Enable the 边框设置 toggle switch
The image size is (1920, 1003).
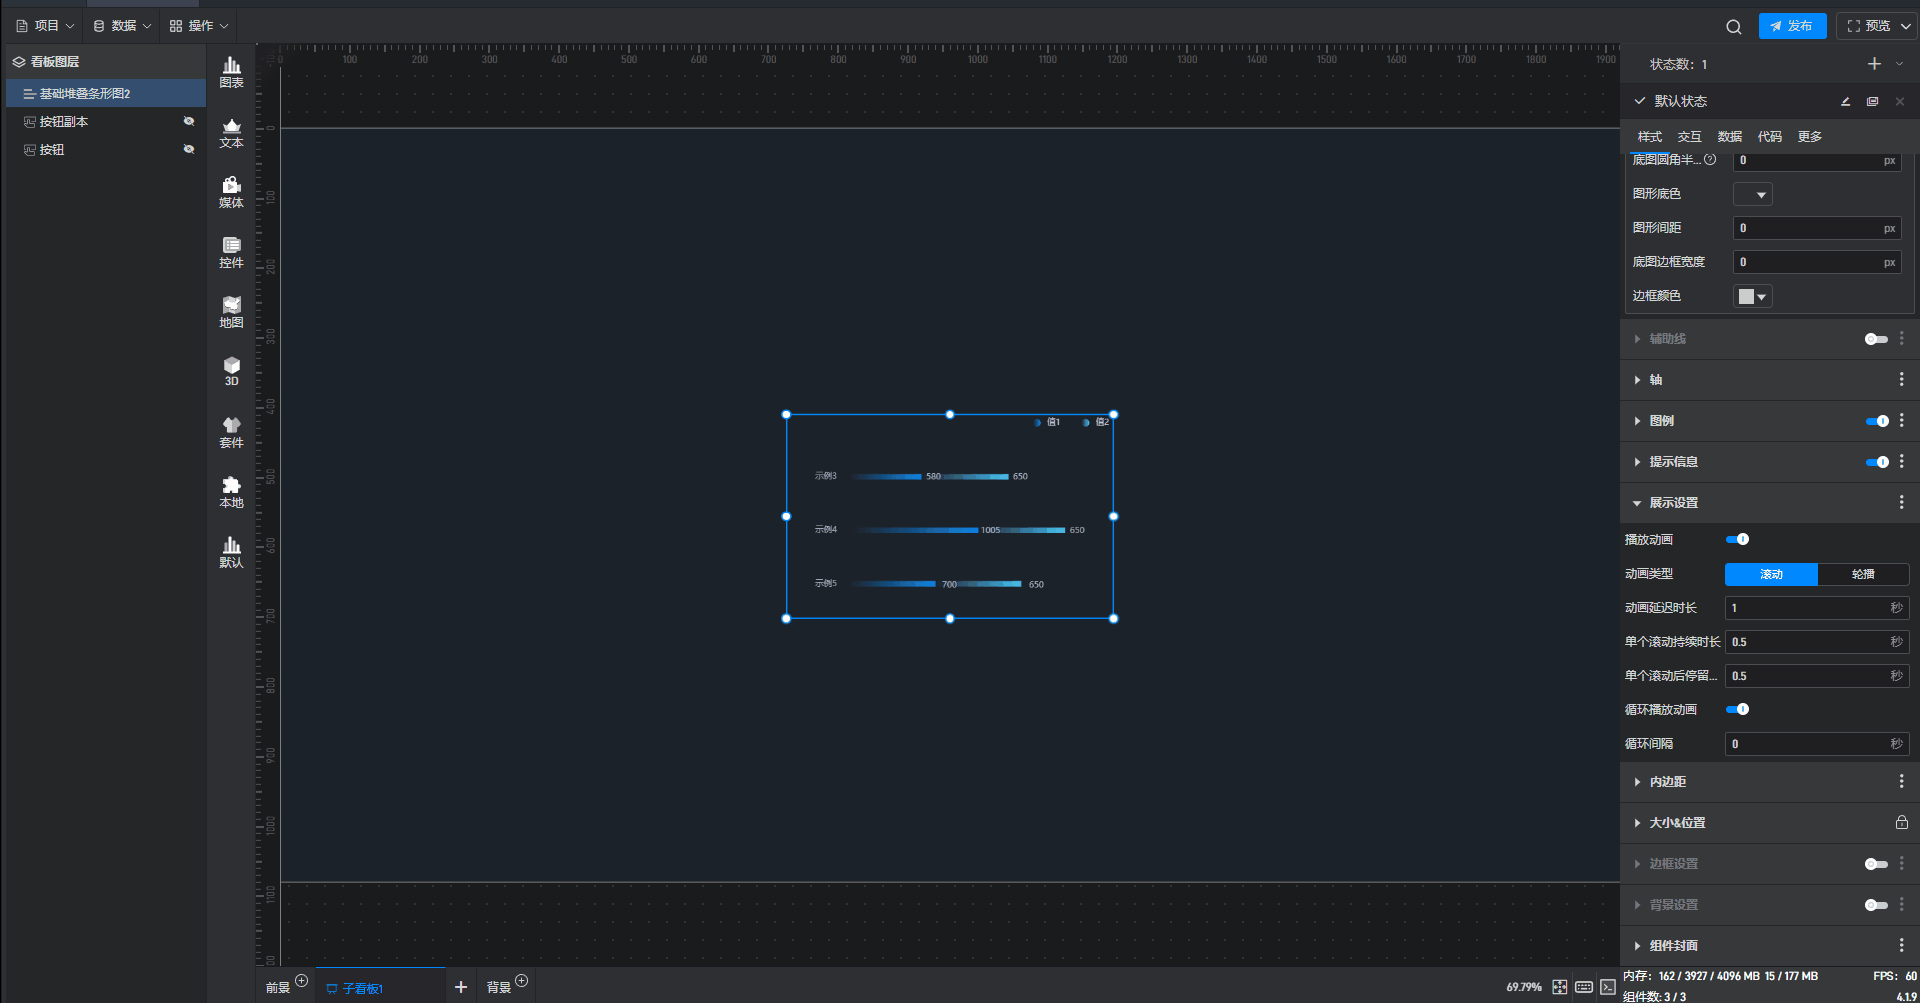1876,864
